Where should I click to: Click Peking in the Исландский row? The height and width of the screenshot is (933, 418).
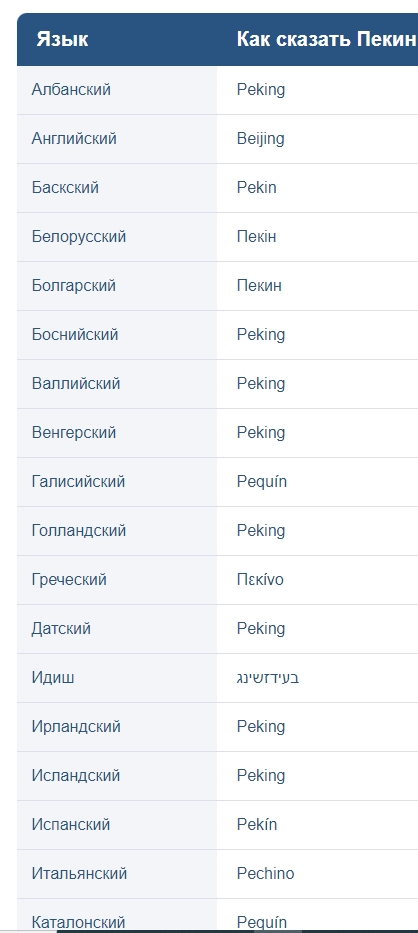pos(261,776)
